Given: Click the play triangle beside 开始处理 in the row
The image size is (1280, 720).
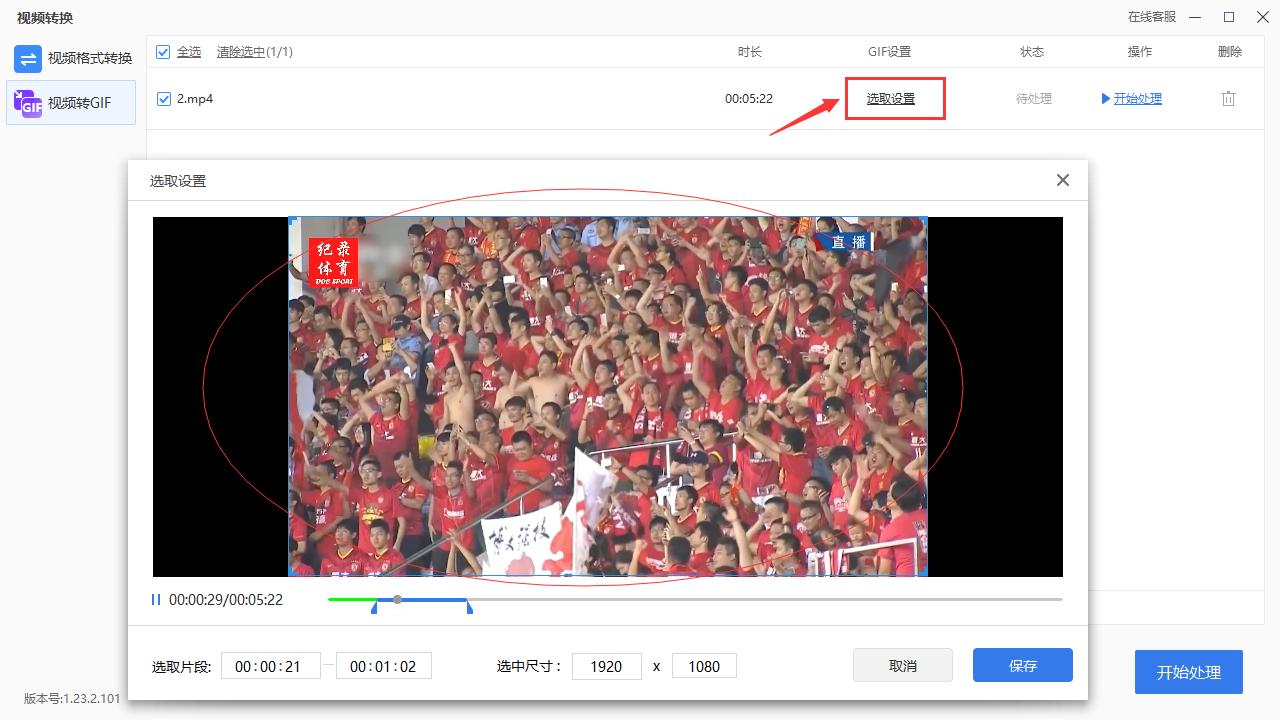Looking at the screenshot, I should pyautogui.click(x=1104, y=98).
